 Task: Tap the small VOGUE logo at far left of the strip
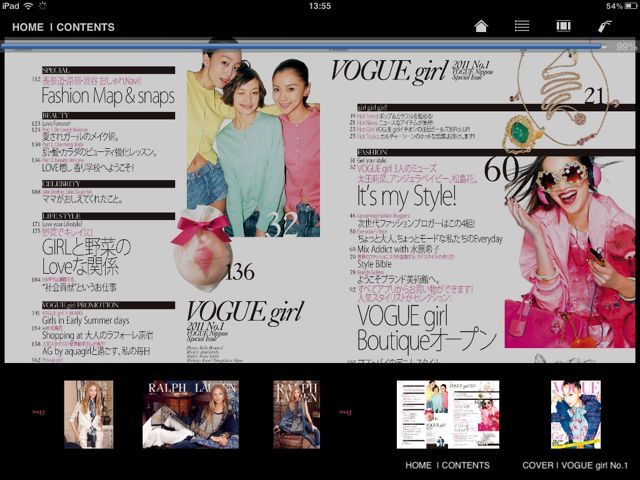(39, 412)
